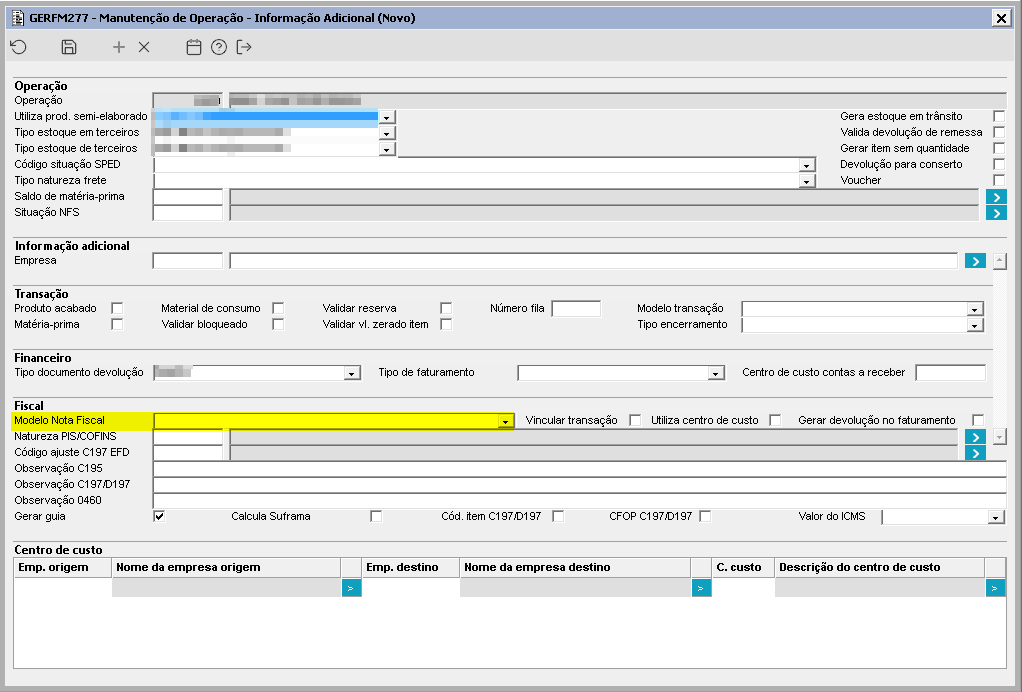Image resolution: width=1022 pixels, height=692 pixels.
Task: Delete record using the X toolbar icon
Action: click(x=144, y=47)
